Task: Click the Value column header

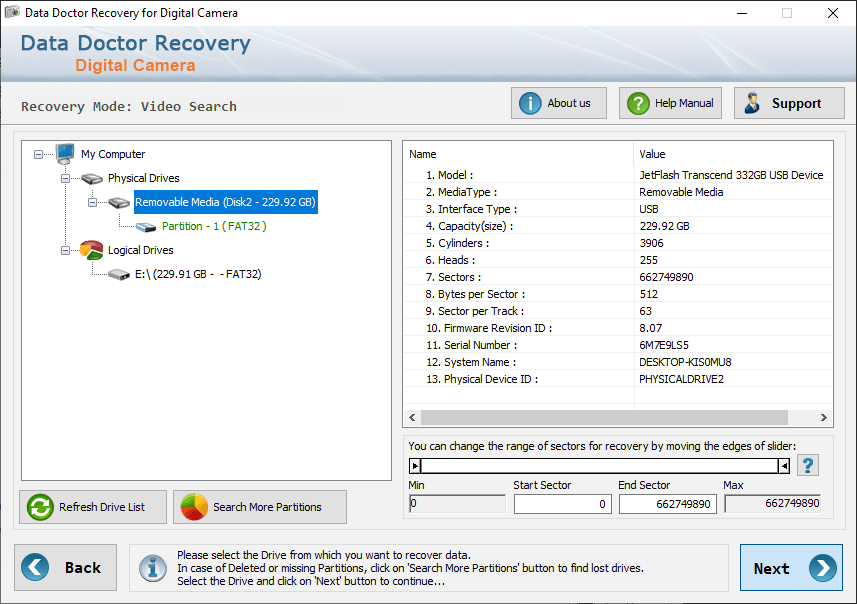Action: pos(733,154)
